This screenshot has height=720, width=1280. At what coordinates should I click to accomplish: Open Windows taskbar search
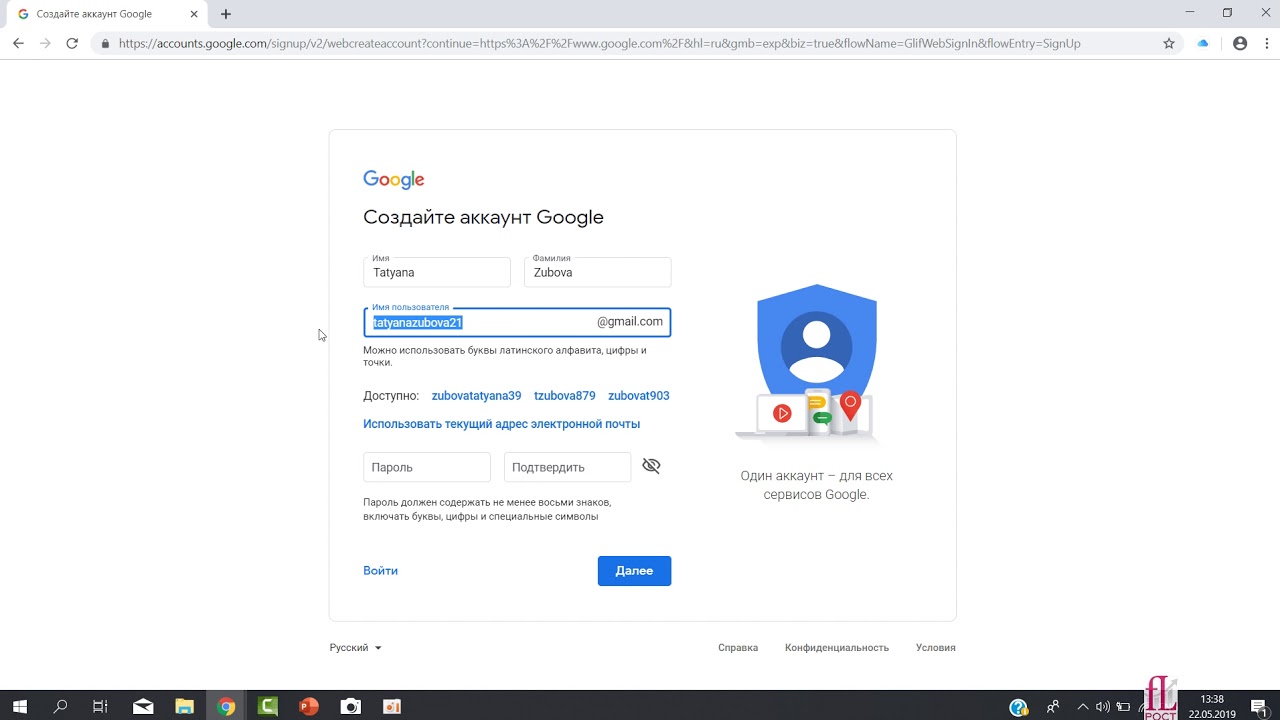point(60,706)
